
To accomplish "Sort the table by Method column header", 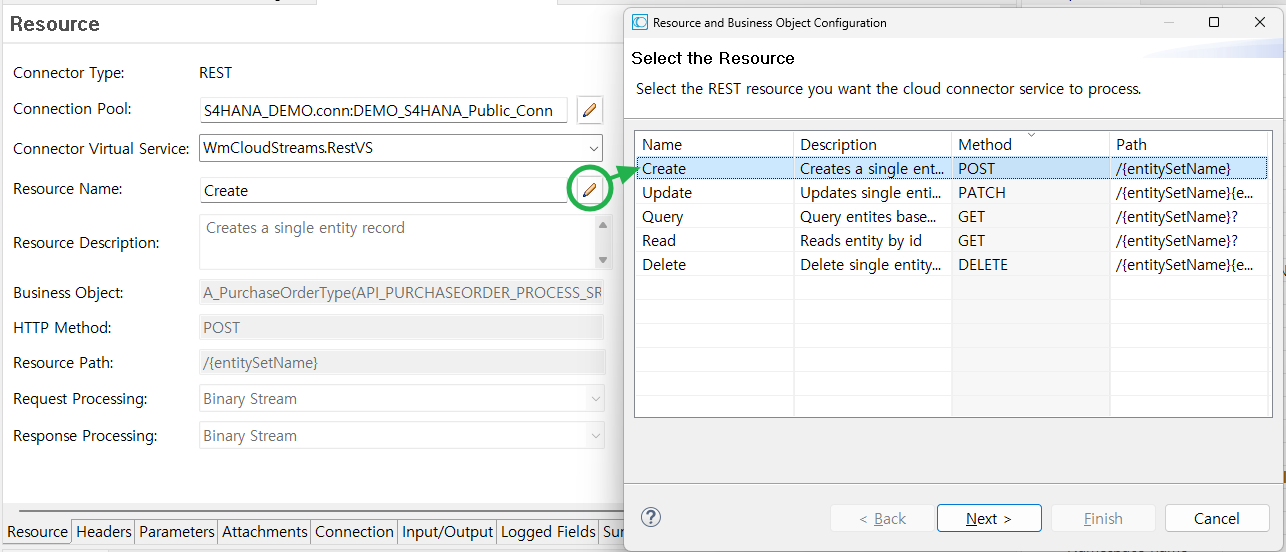I will click(x=1029, y=145).
